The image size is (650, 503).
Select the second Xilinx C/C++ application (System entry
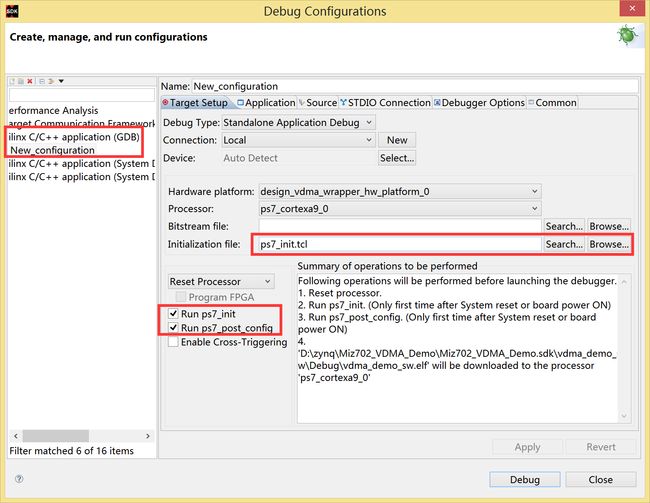(81, 177)
